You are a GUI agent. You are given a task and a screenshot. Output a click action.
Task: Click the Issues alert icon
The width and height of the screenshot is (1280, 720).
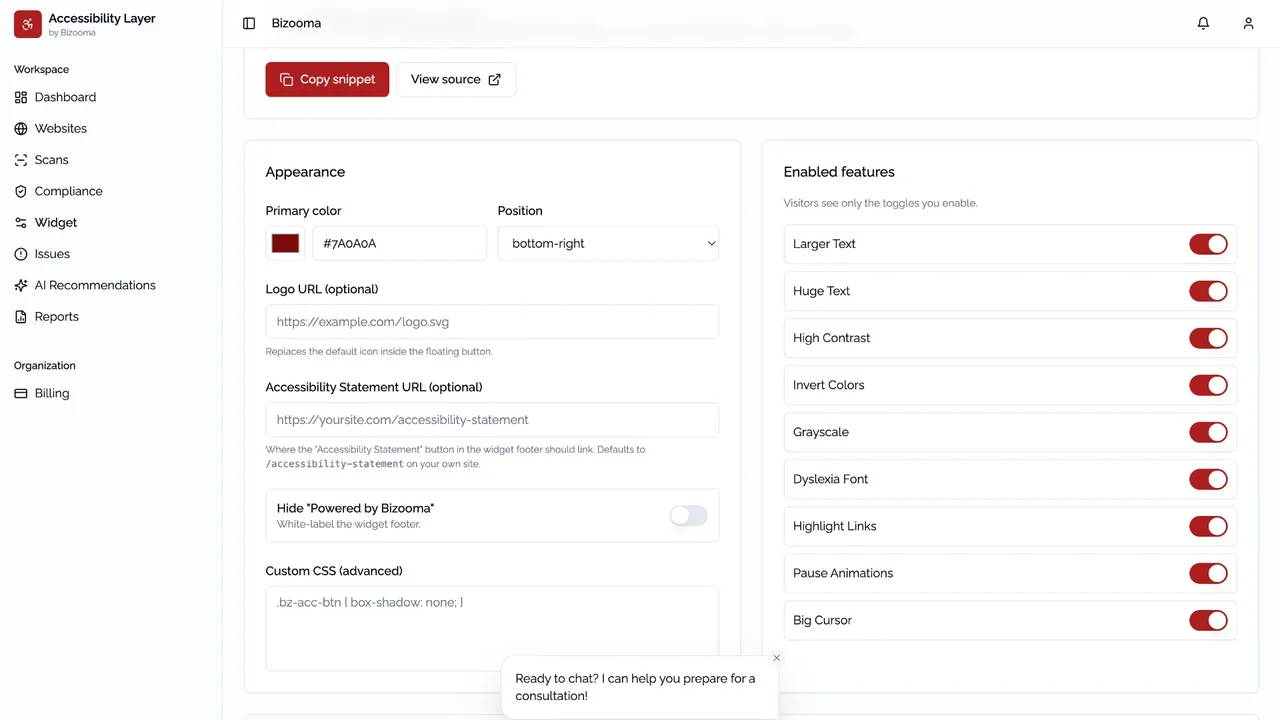pos(21,254)
